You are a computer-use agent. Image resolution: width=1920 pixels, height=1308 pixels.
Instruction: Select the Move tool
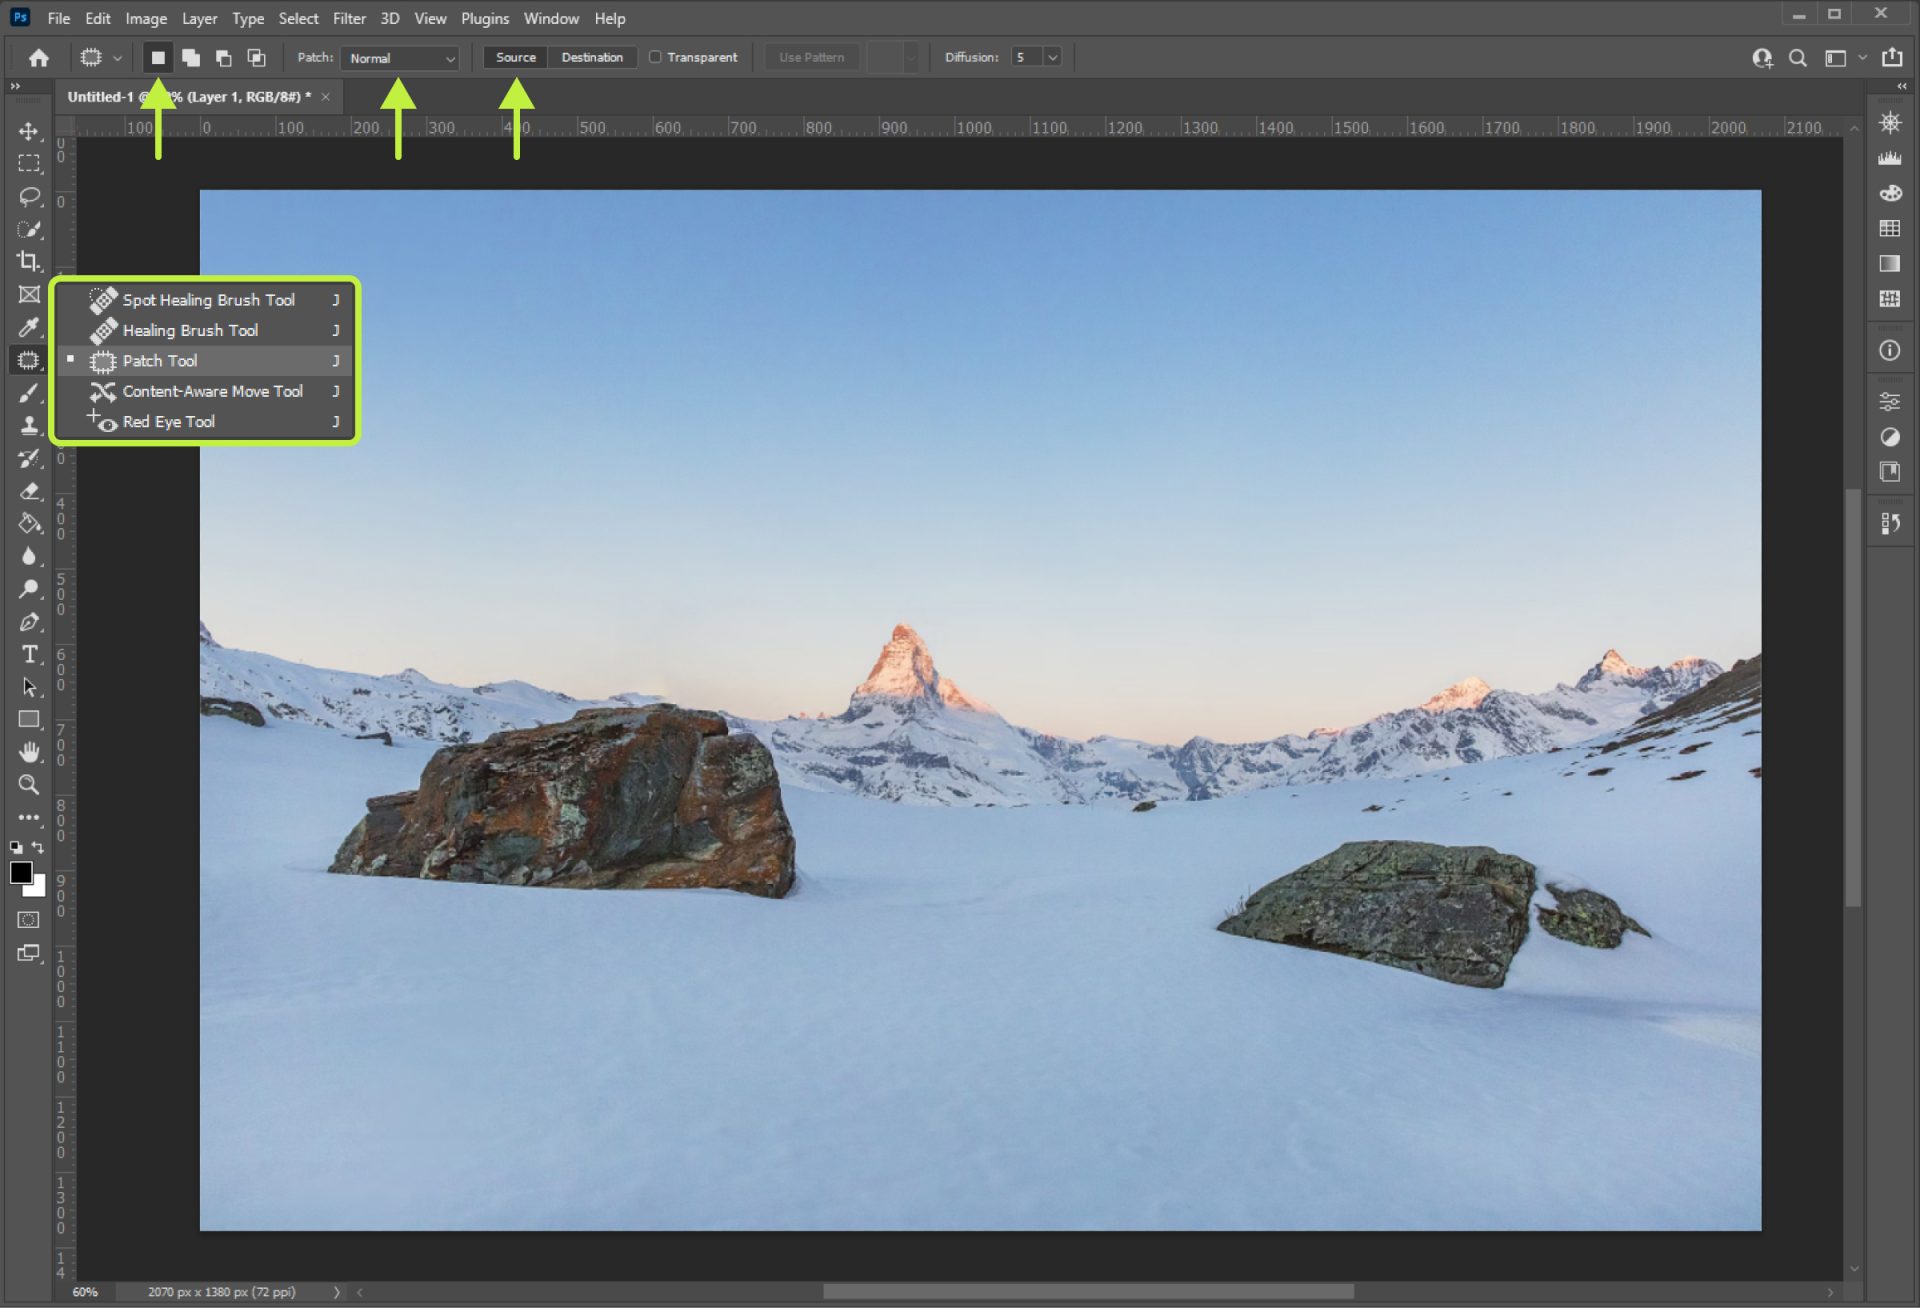point(29,131)
